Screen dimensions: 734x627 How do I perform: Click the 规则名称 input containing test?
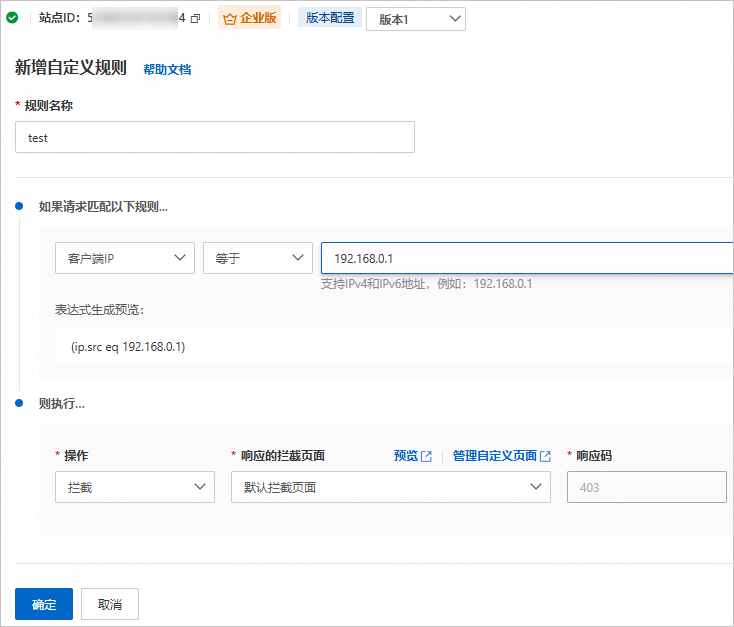[x=215, y=137]
